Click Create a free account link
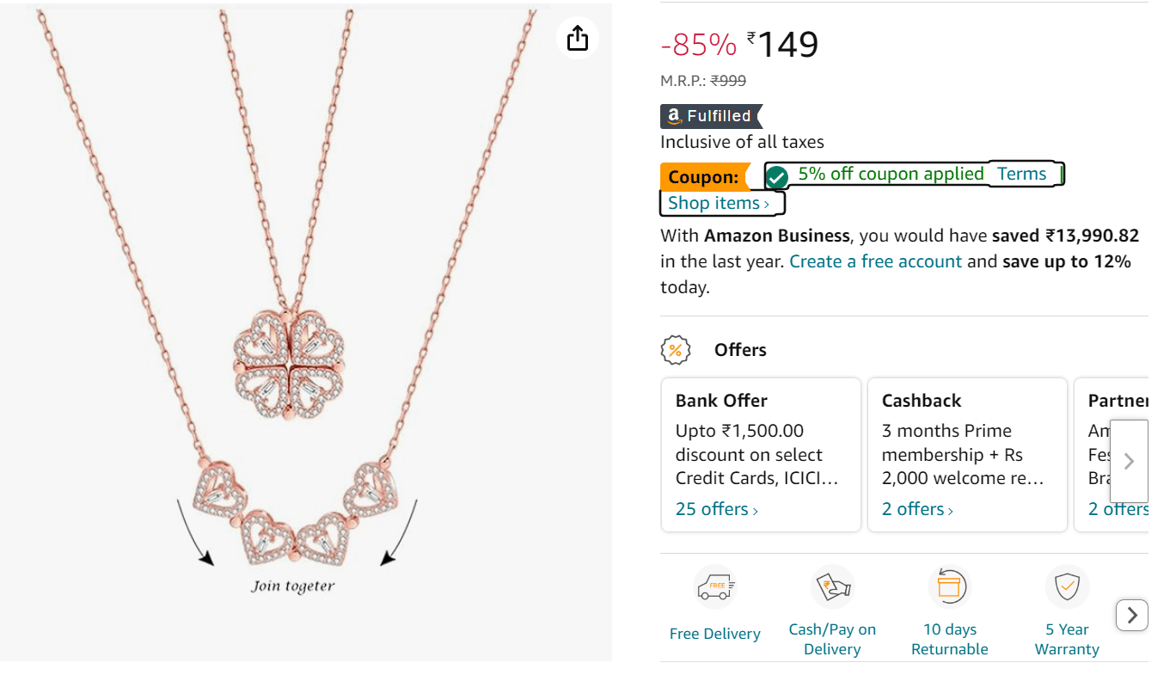The width and height of the screenshot is (1176, 675). pyautogui.click(x=875, y=261)
